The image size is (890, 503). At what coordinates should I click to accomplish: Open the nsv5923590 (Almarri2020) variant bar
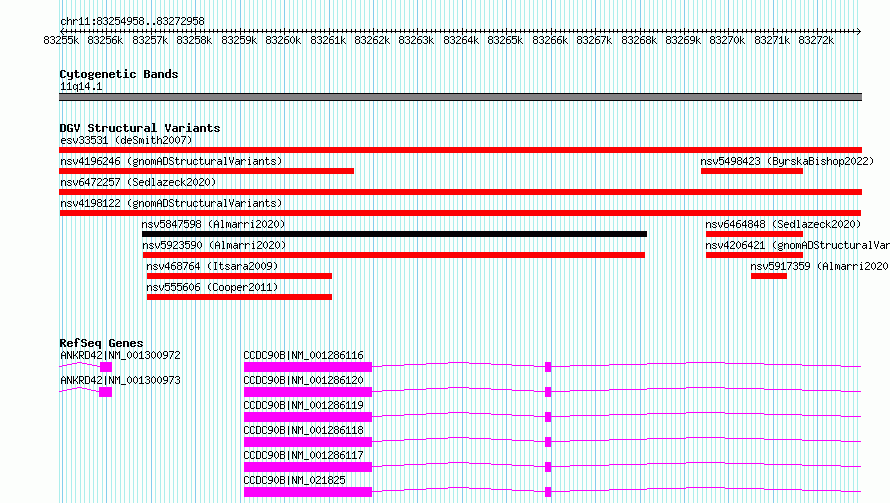(x=394, y=255)
